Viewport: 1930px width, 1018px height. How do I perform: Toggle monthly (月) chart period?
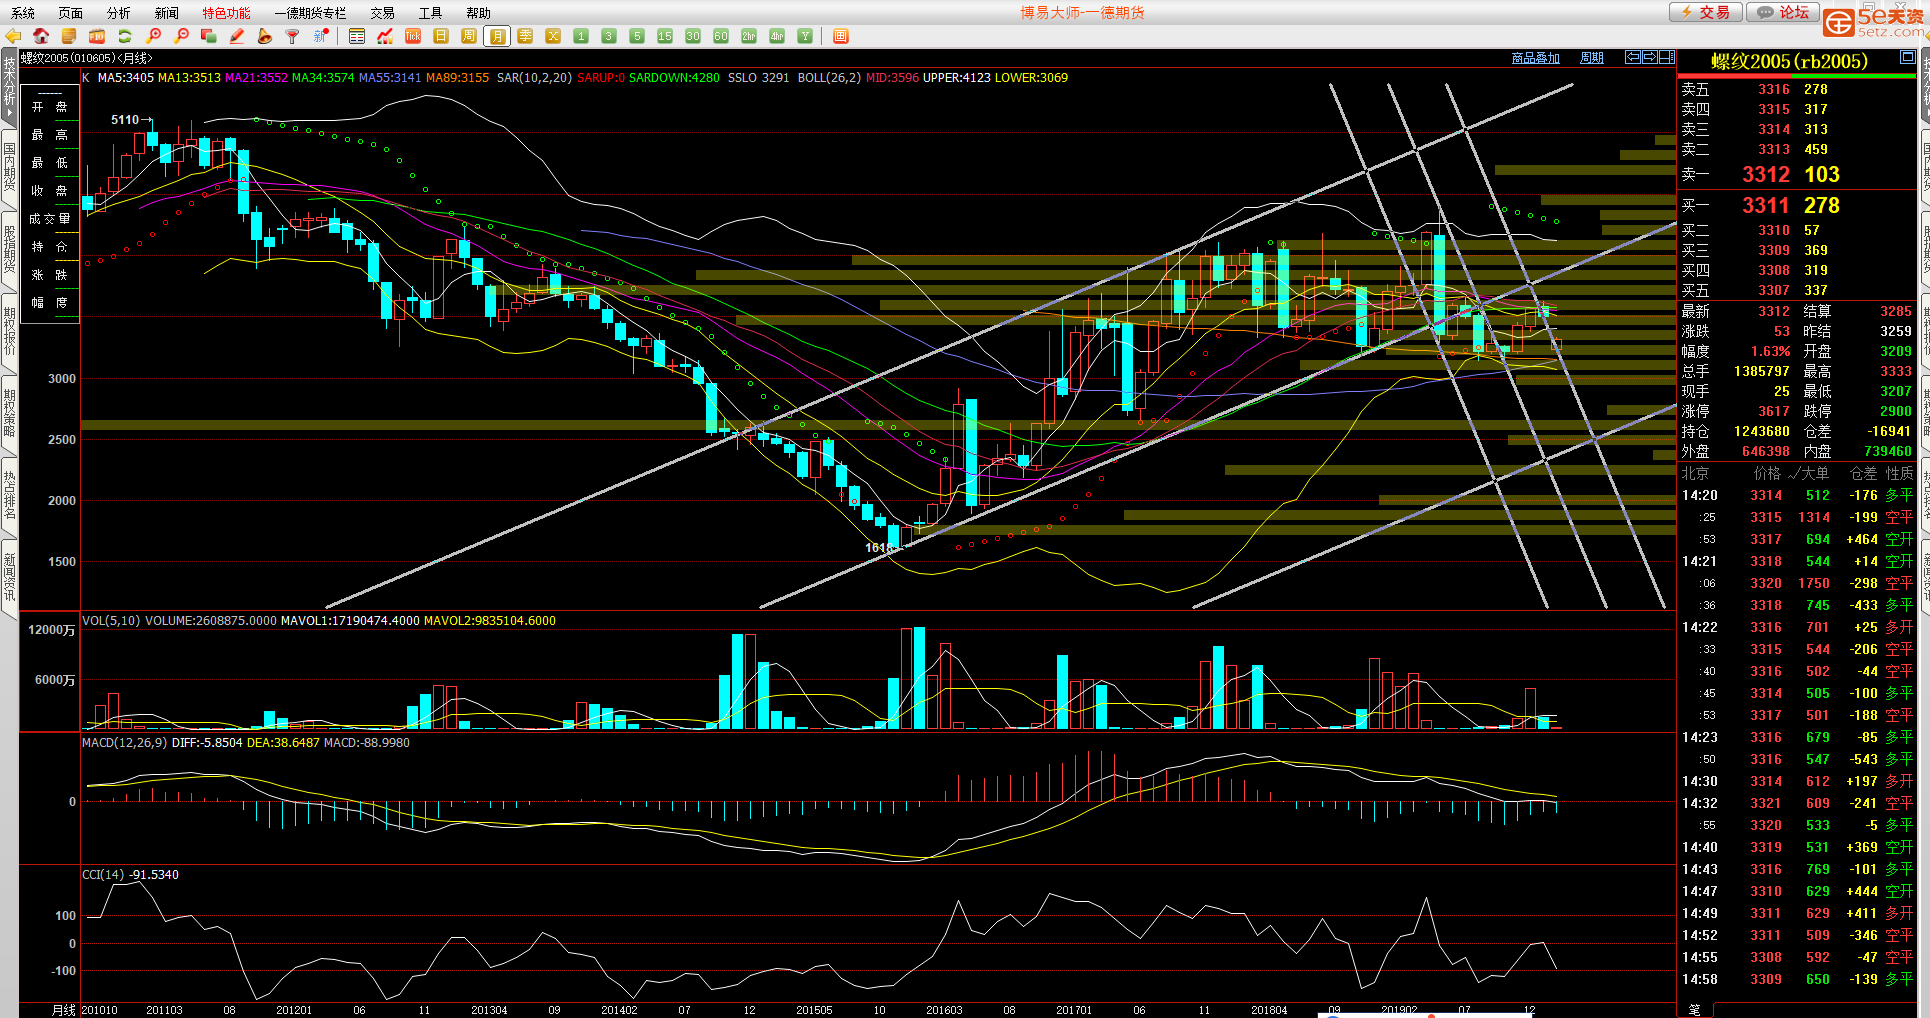click(x=497, y=36)
